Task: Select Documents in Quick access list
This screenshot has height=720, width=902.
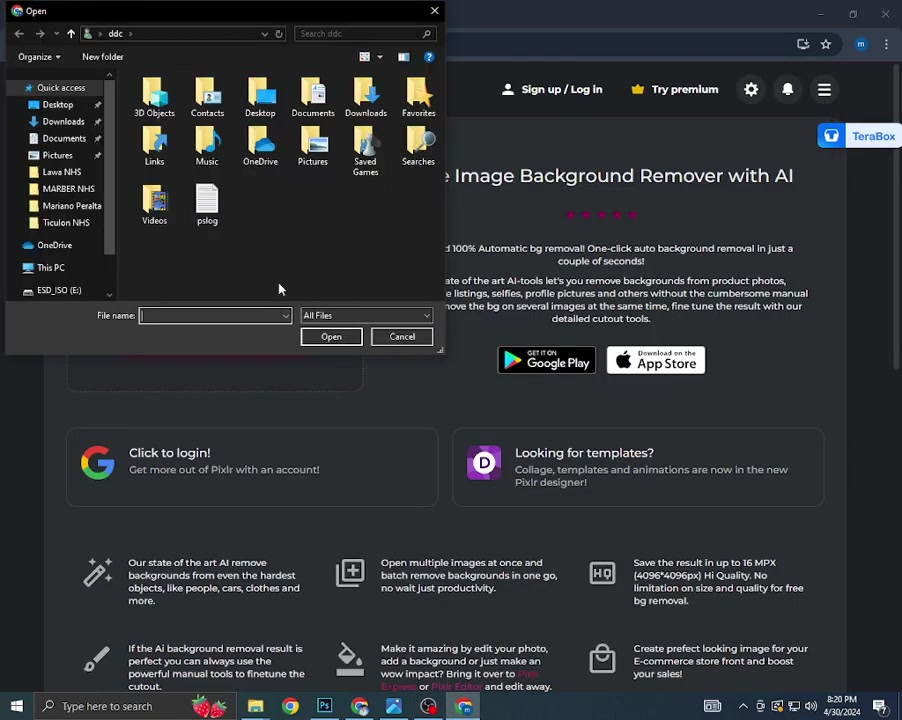Action: (64, 139)
